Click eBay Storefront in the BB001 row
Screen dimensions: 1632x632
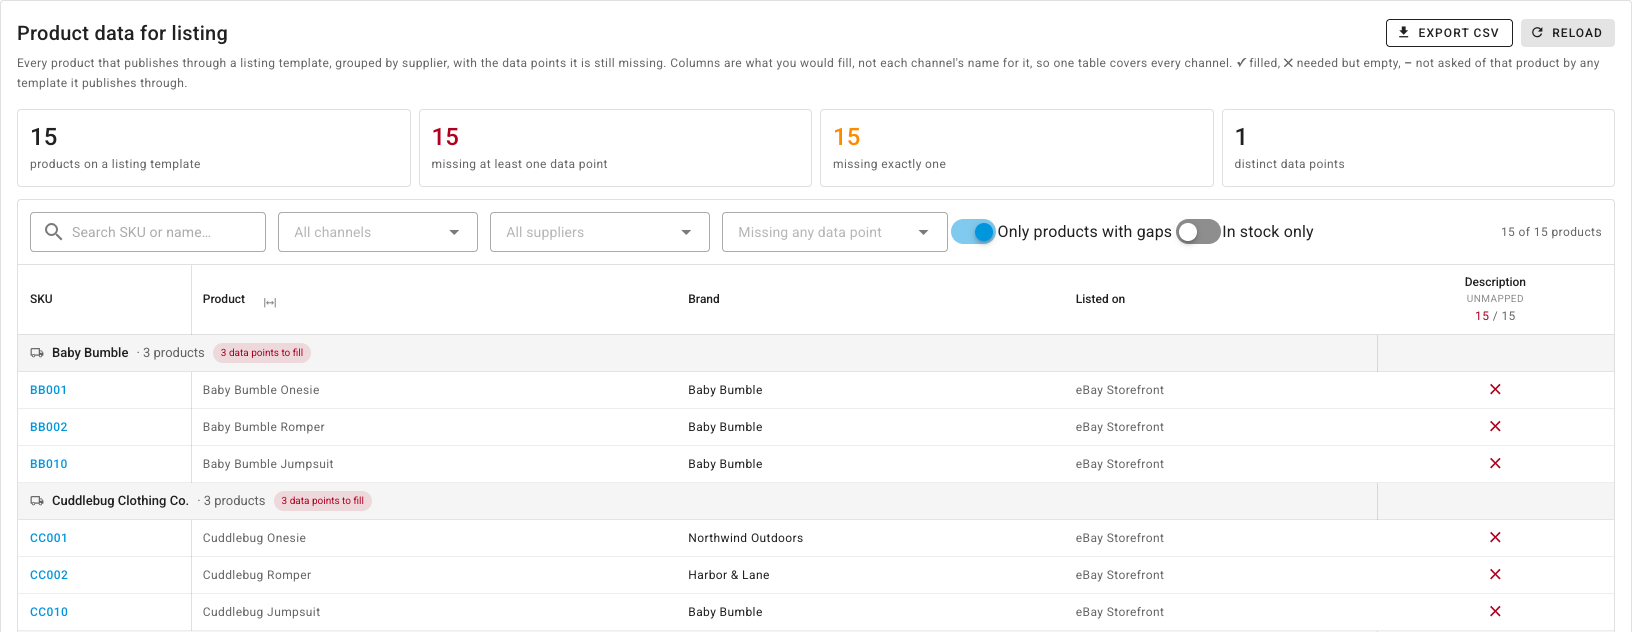coord(1120,390)
